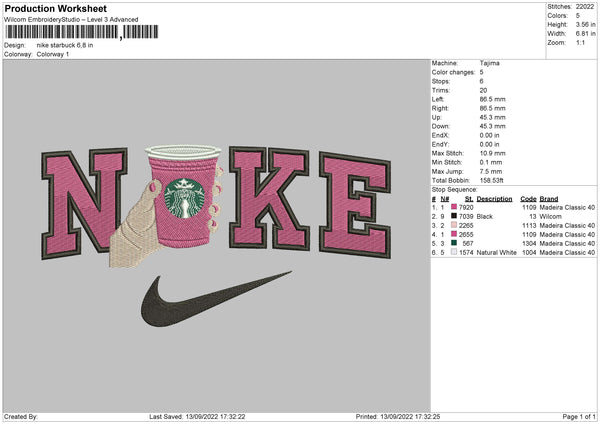Click the Tajima machine value
This screenshot has height=424, width=600.
(490, 64)
